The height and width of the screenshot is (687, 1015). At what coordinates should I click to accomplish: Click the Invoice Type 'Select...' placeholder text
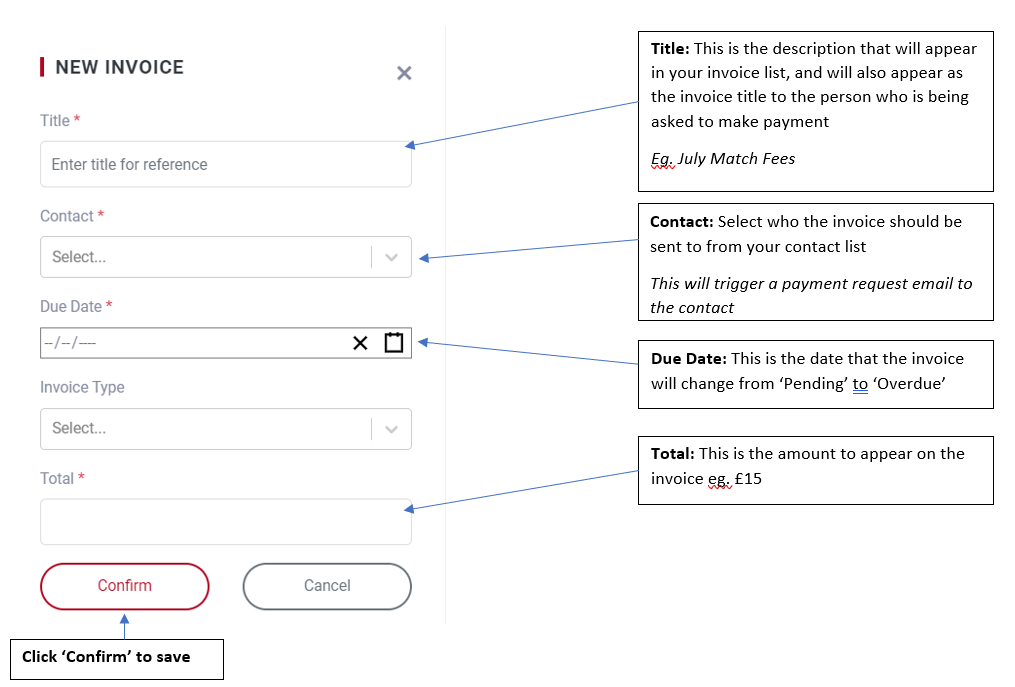pyautogui.click(x=79, y=428)
